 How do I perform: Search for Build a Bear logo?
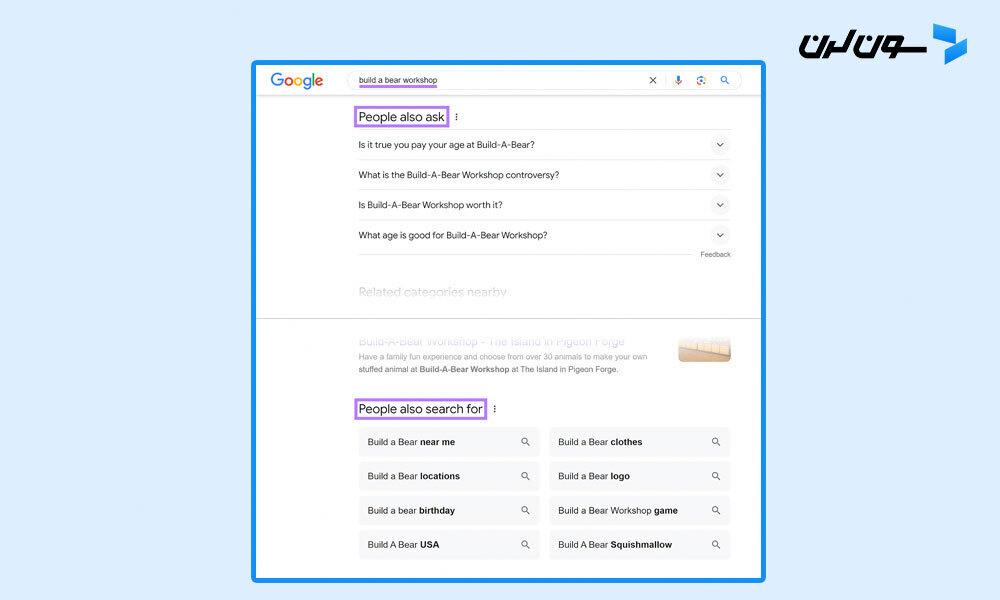click(640, 476)
